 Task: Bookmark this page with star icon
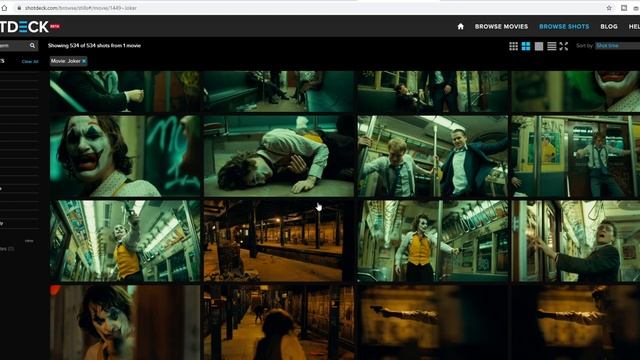(609, 8)
